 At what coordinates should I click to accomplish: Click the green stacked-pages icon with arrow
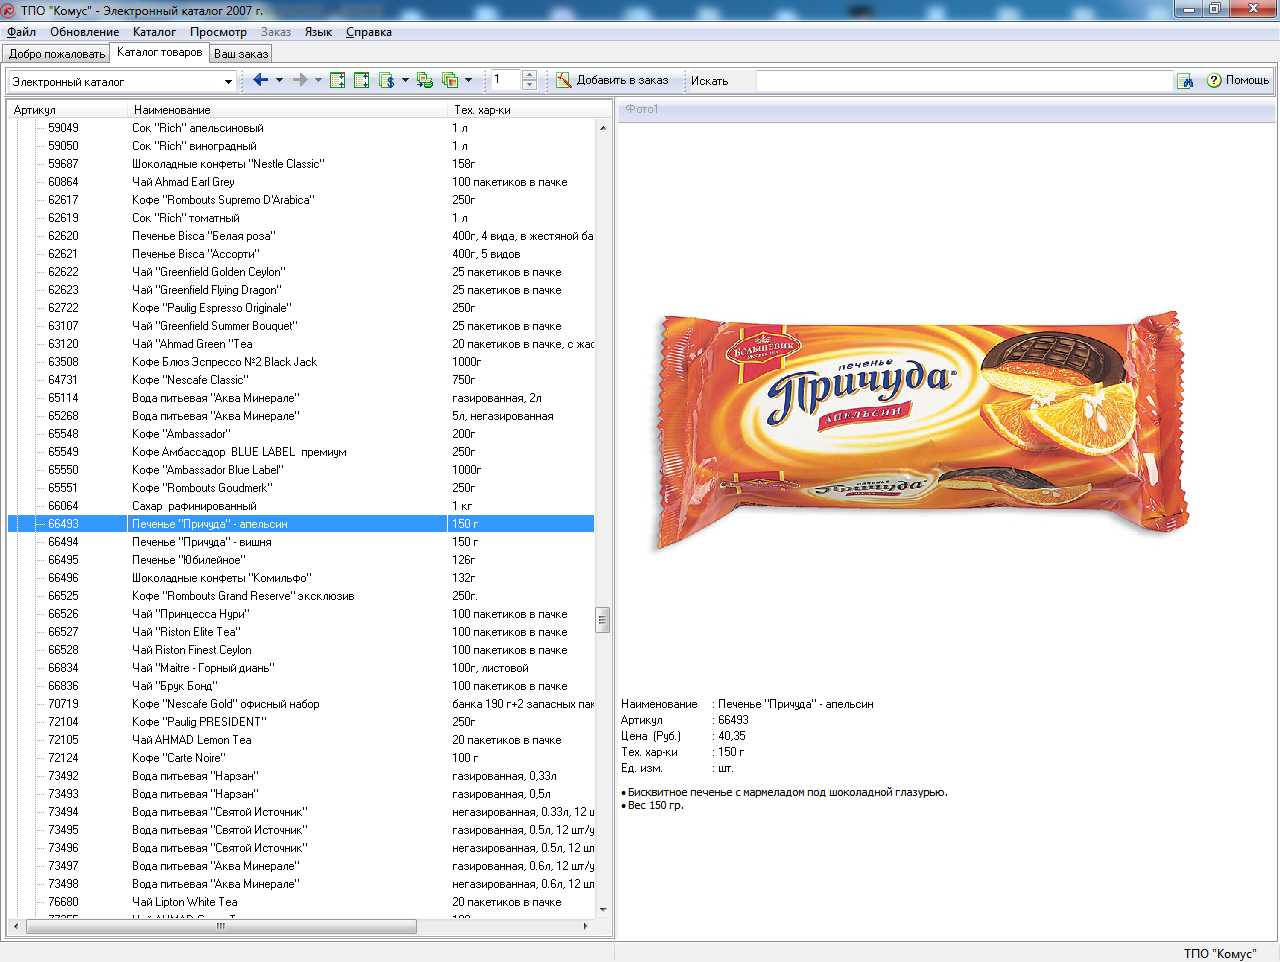tap(425, 80)
